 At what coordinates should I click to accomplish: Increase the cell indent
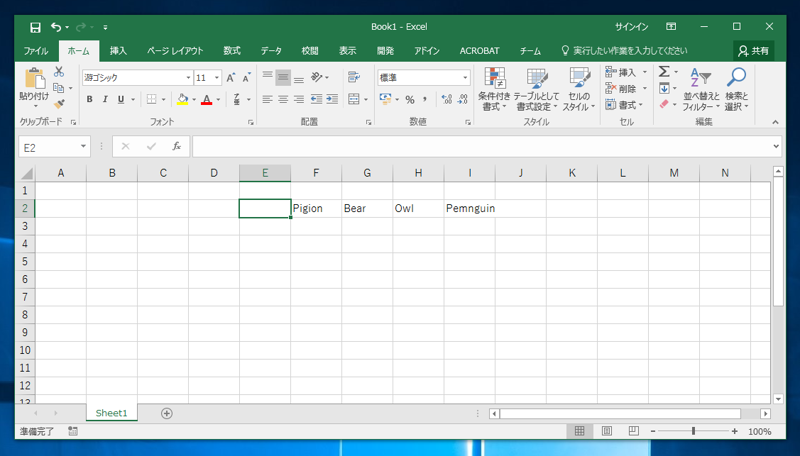332,99
